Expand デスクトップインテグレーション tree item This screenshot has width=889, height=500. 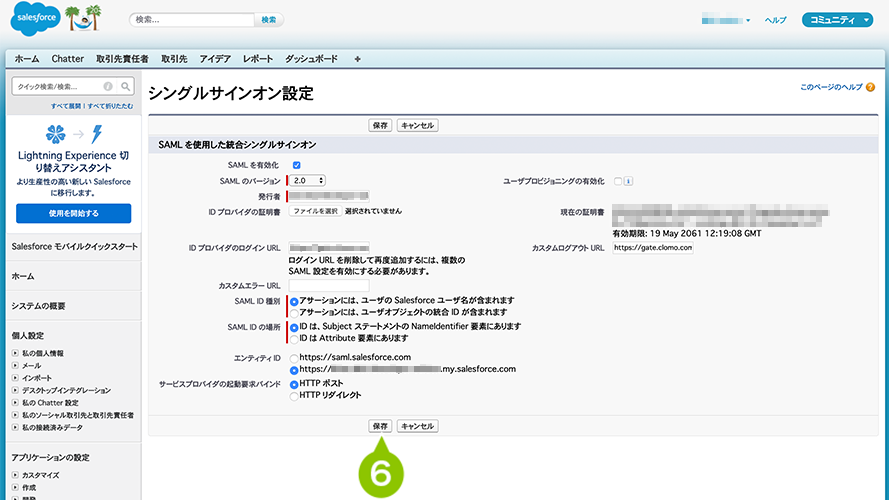click(x=15, y=390)
